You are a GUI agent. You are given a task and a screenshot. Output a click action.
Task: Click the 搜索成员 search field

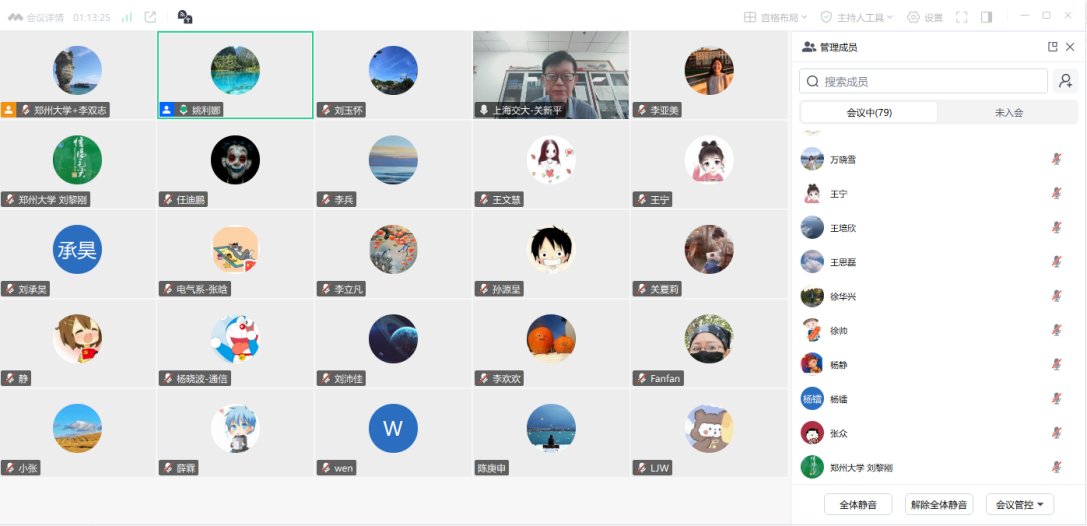click(923, 82)
